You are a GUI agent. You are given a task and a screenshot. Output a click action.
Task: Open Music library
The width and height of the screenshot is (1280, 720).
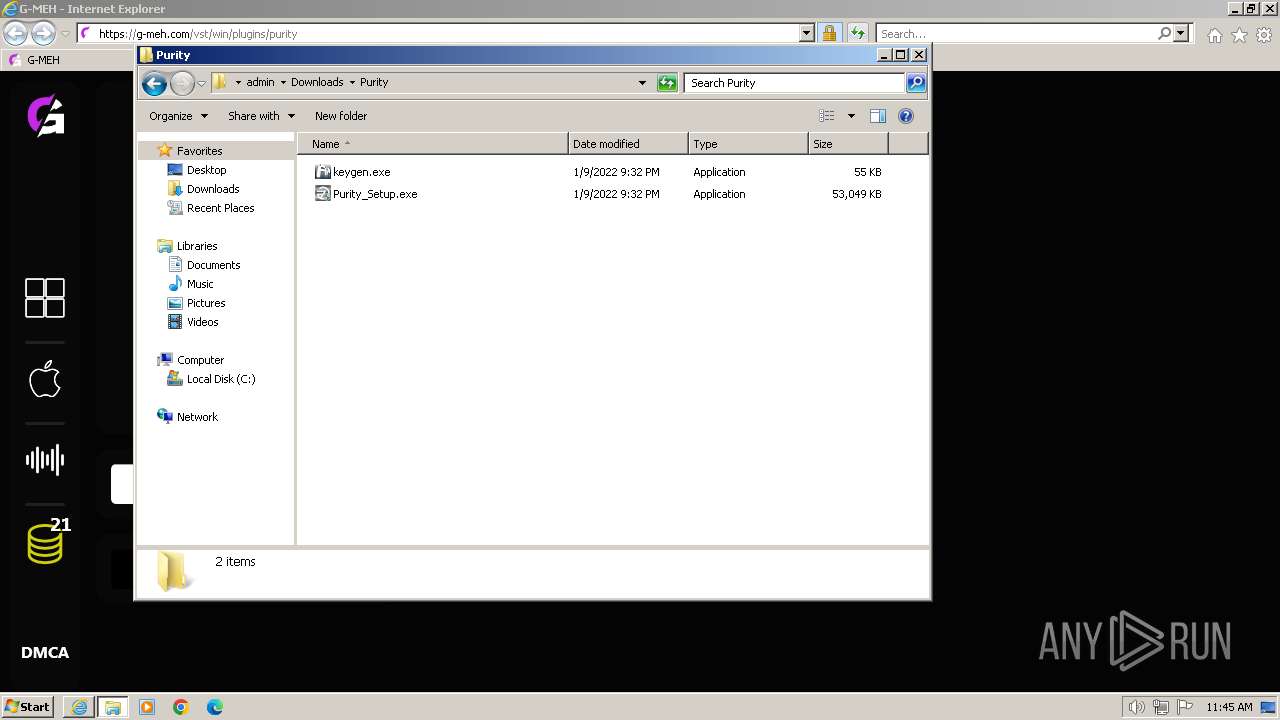200,284
